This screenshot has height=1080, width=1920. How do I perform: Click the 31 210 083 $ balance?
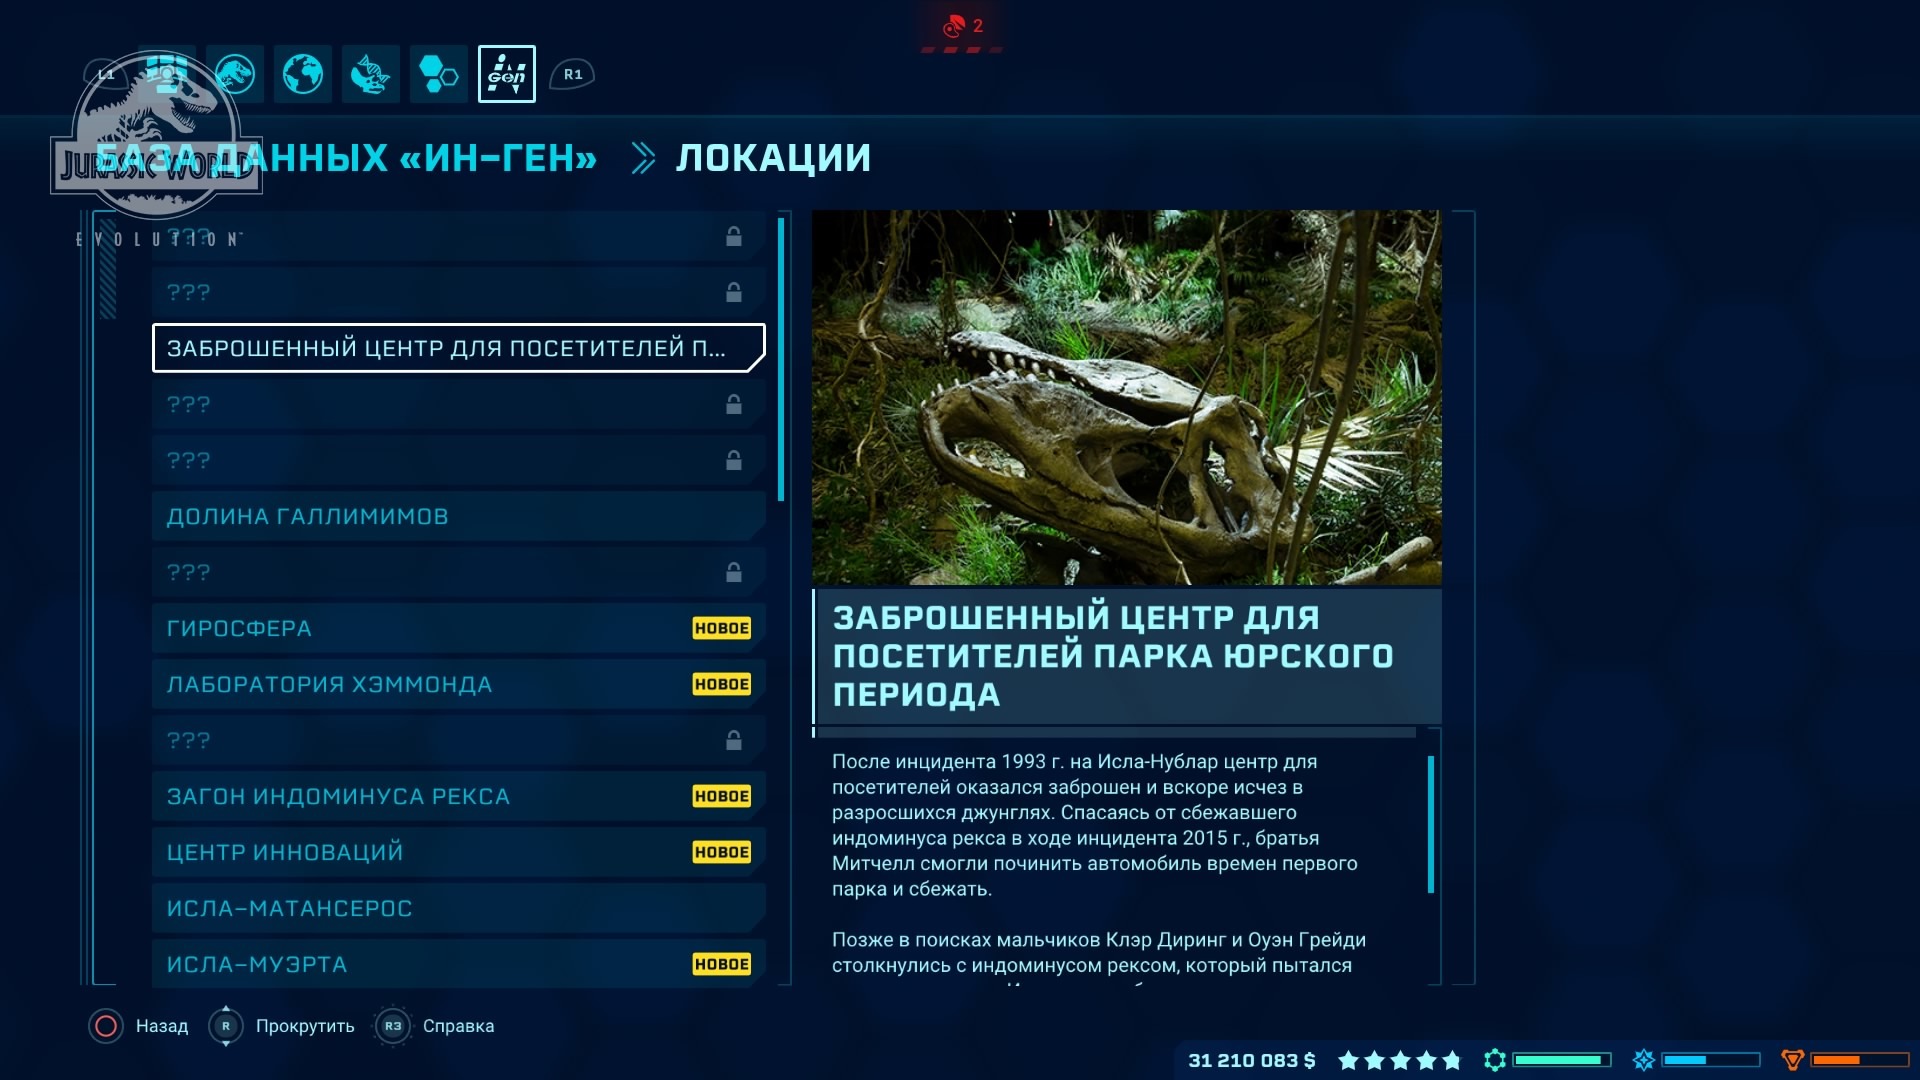point(1252,1060)
